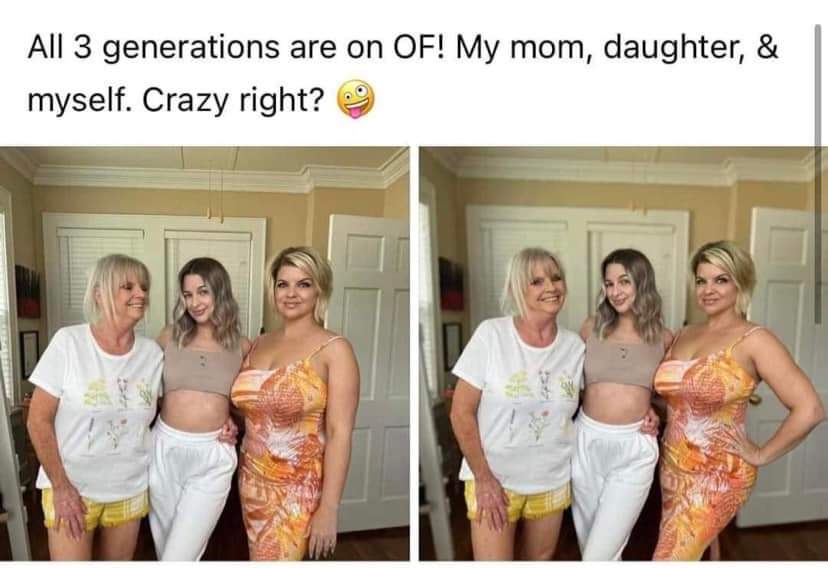Open the right photo in the post

[623, 353]
